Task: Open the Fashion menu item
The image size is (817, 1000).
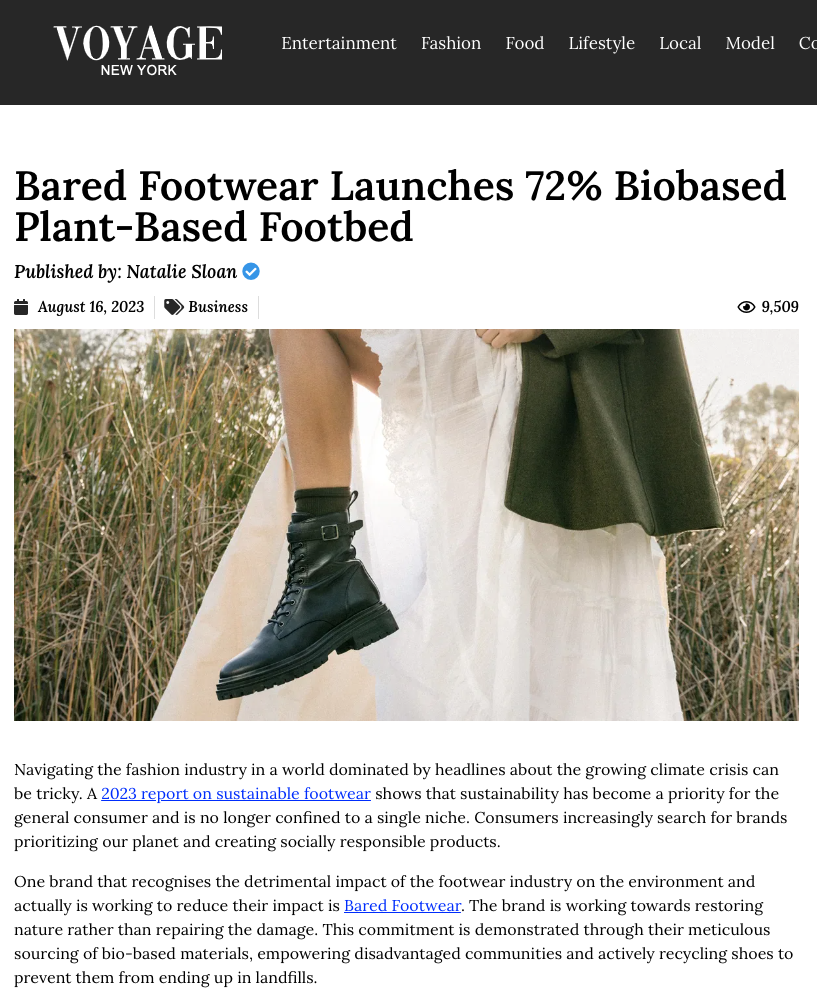Action: (x=451, y=43)
